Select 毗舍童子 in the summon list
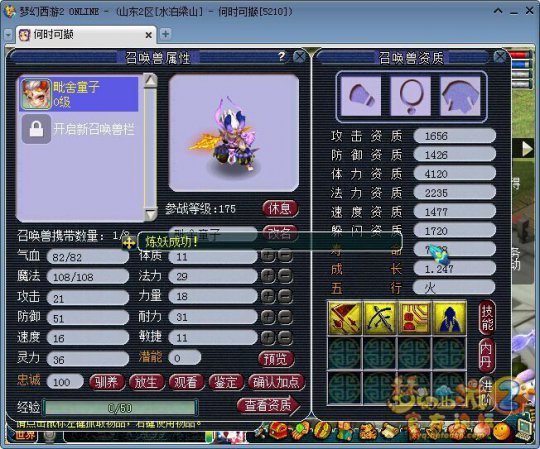Screen dimensions: 540x449 pyautogui.click(x=79, y=94)
